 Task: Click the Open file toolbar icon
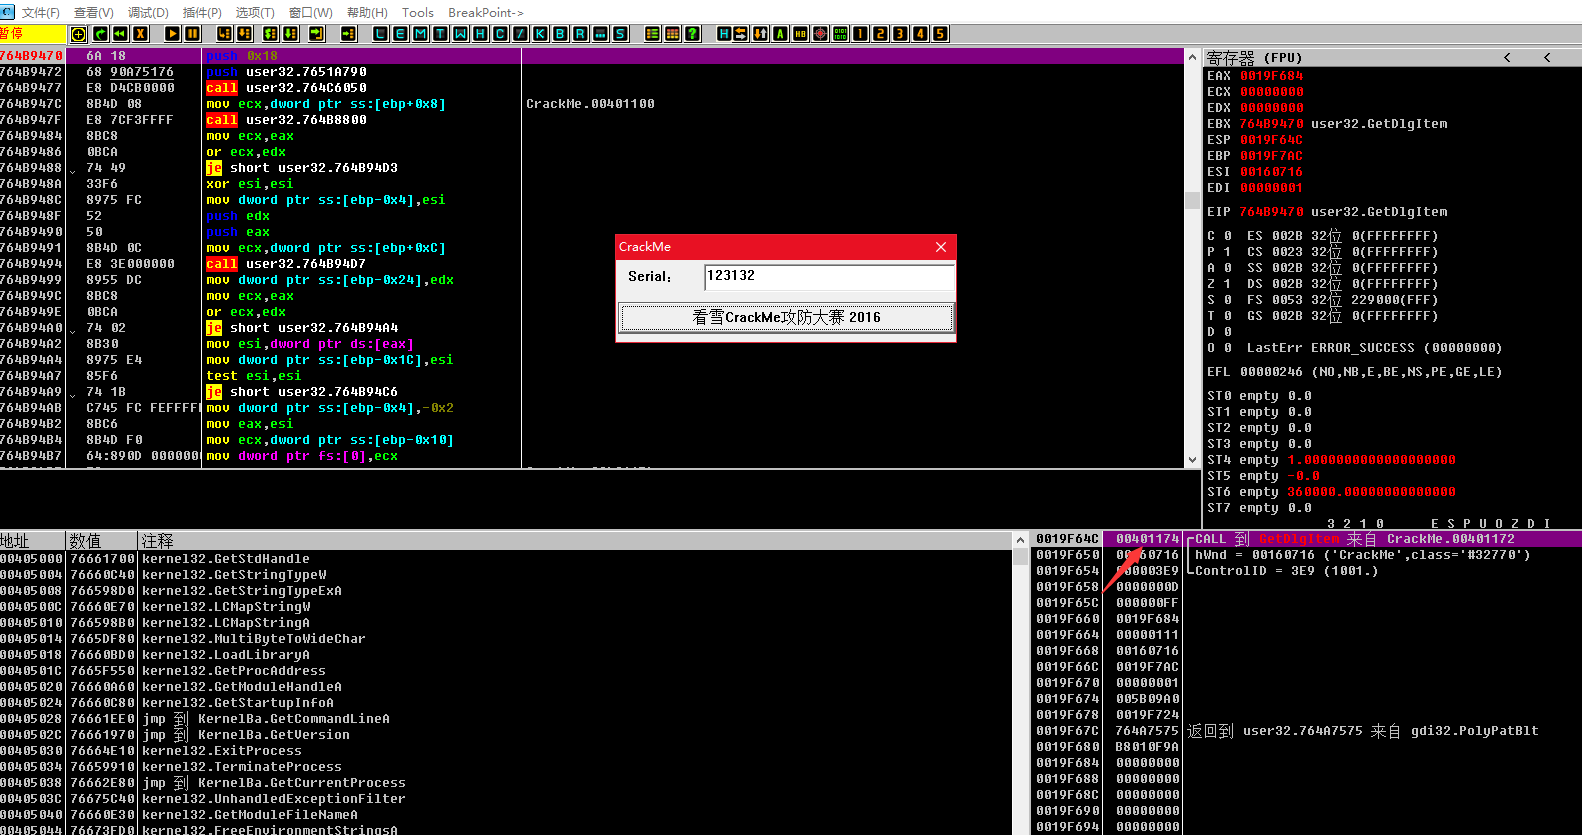tap(78, 34)
